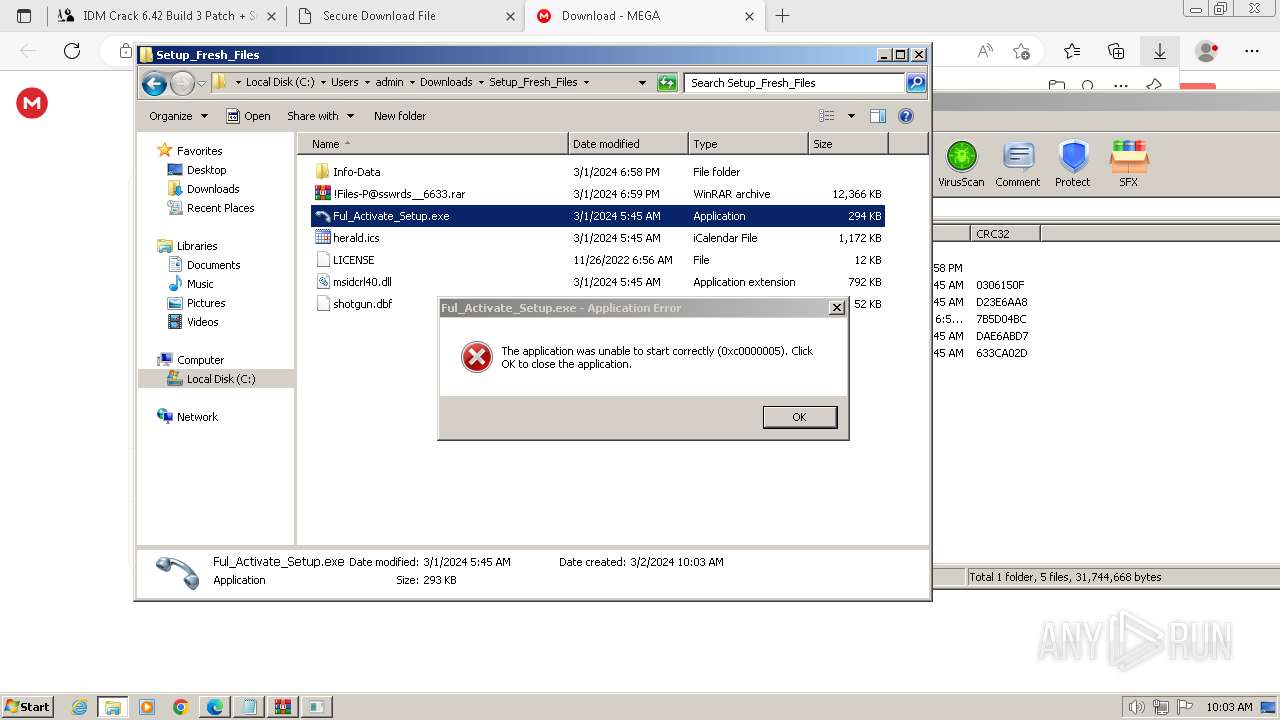Screen dimensions: 1280x720
Task: Open Recent Places in navigation pane
Action: tap(220, 208)
